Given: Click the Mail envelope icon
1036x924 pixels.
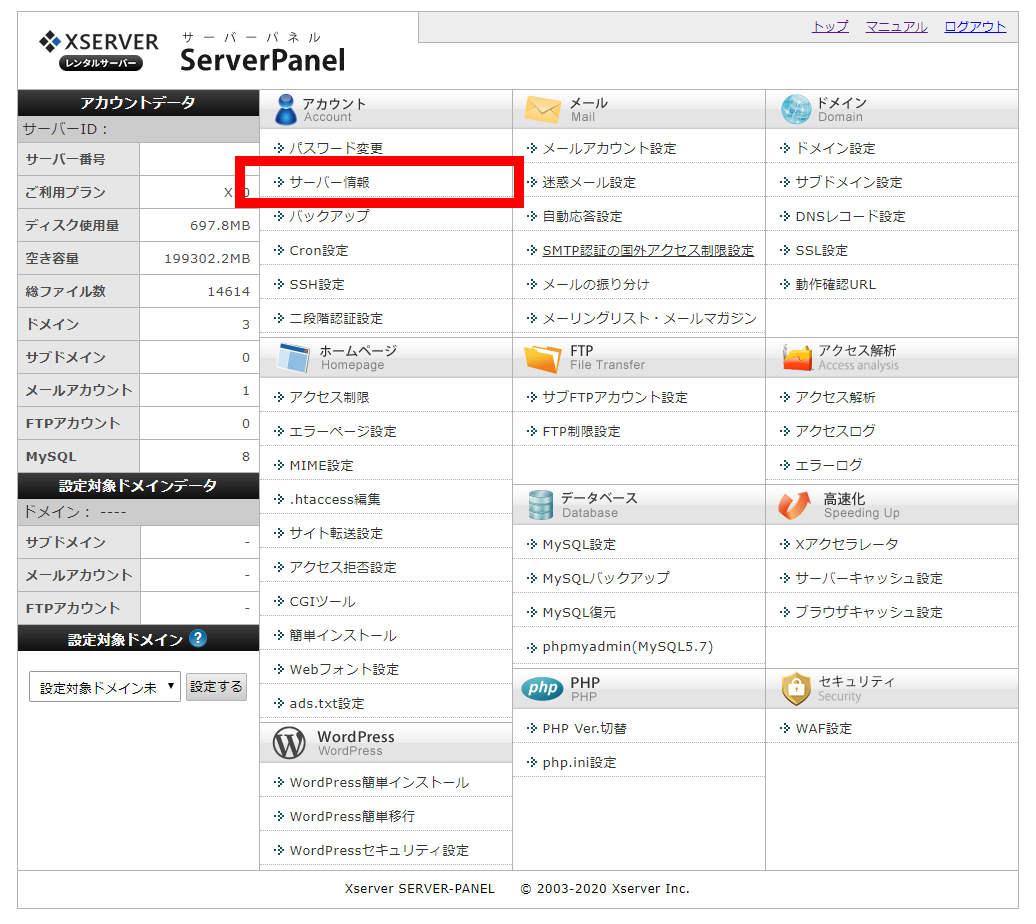Looking at the screenshot, I should pyautogui.click(x=542, y=109).
